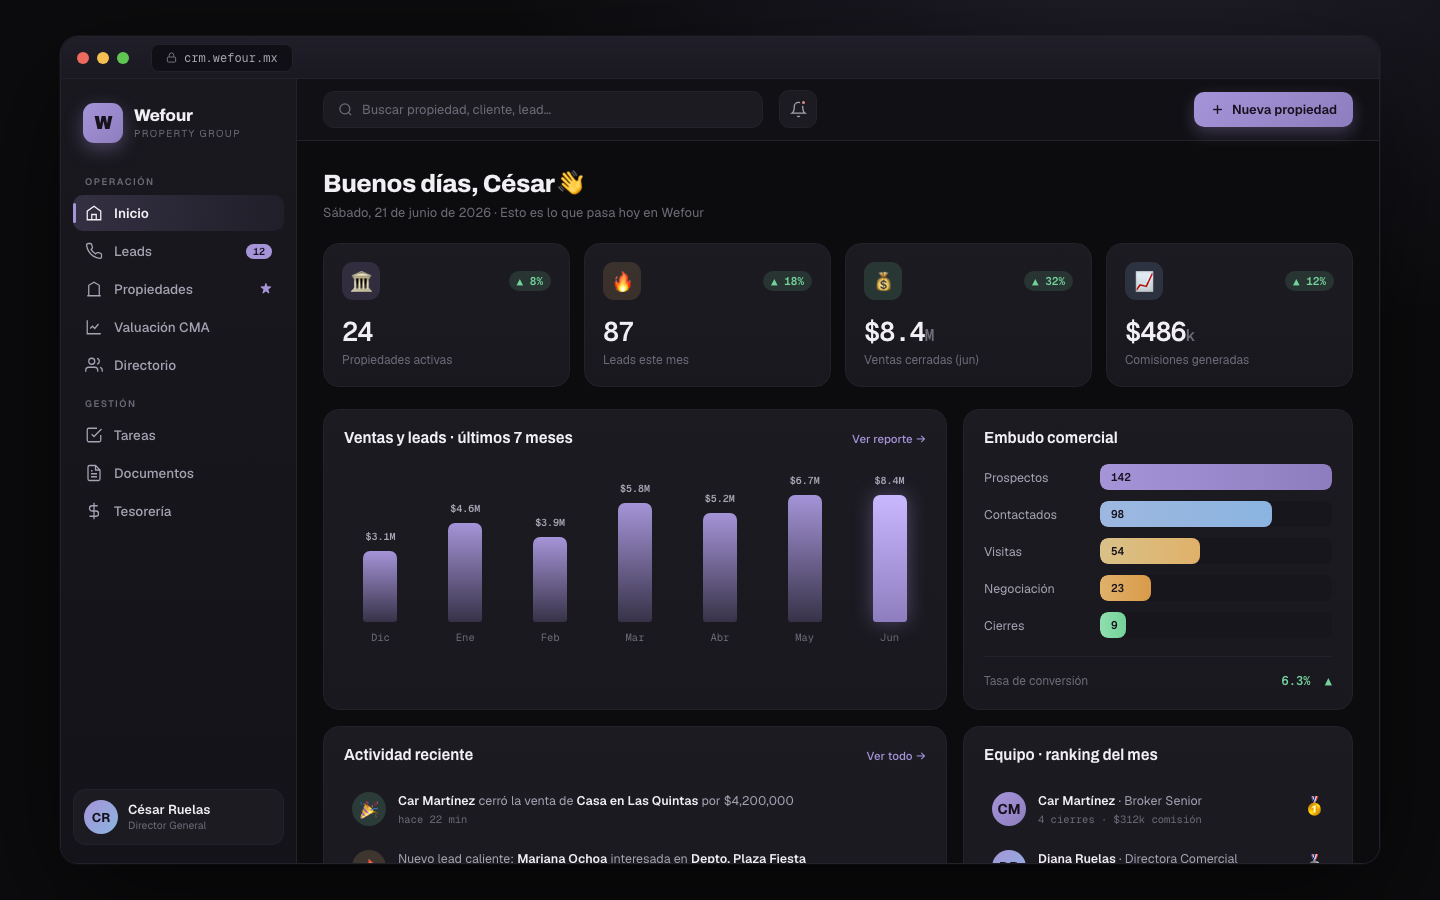Navigate to Directorio
1440x900 pixels.
point(178,365)
